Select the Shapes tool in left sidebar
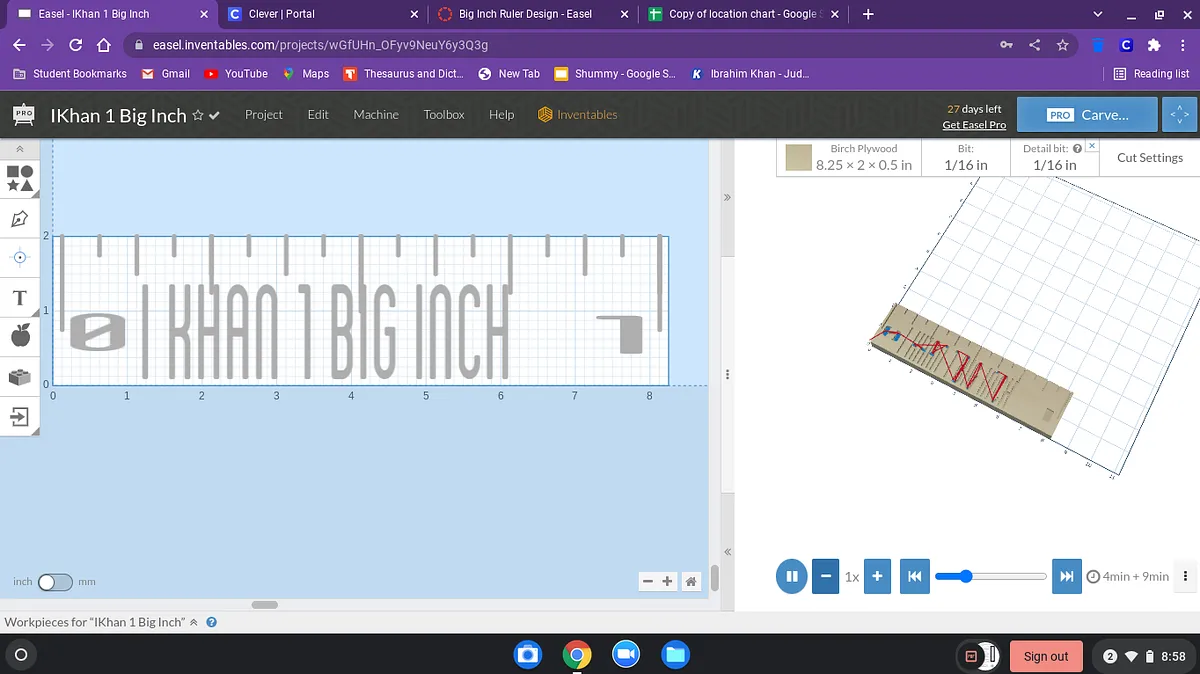The height and width of the screenshot is (674, 1200). coord(20,178)
